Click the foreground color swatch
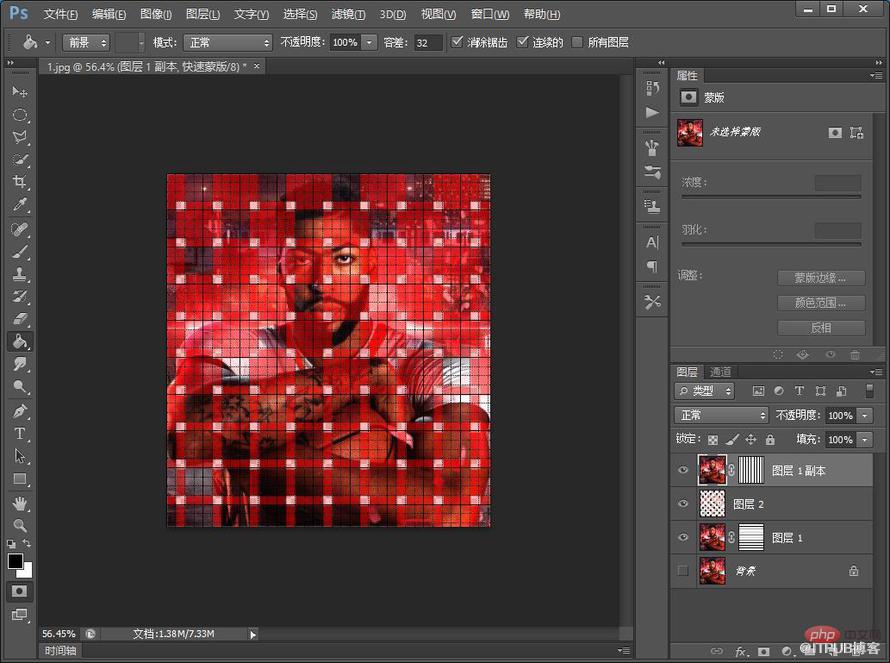Screen dimensions: 890x663 15,561
